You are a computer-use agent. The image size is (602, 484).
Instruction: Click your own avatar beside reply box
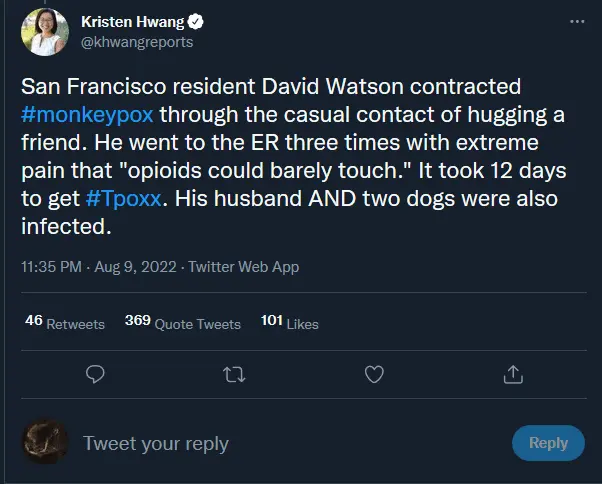point(45,442)
